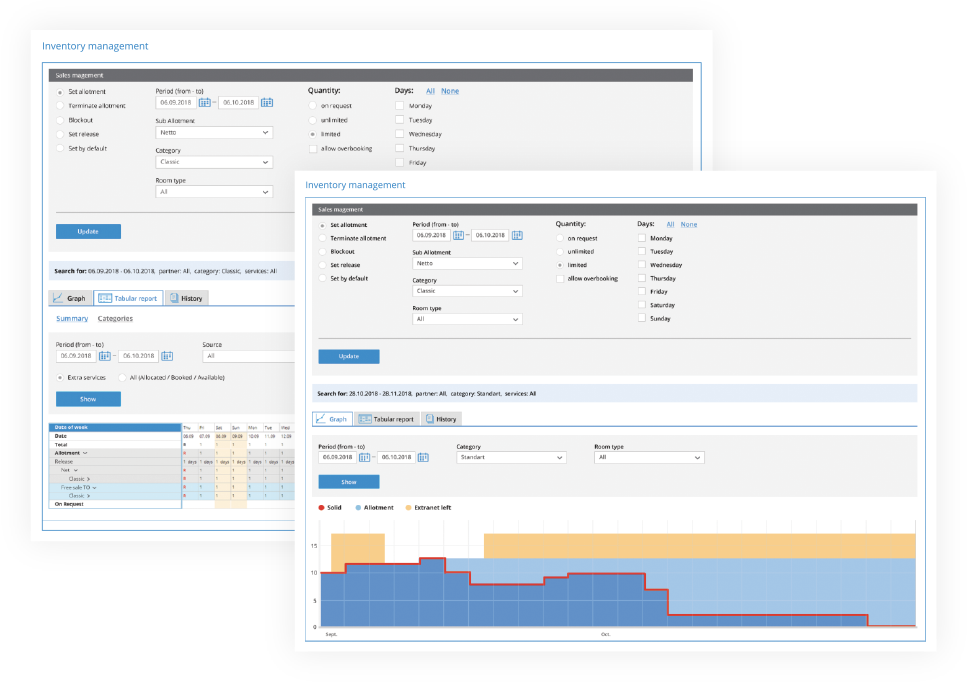Open Summary link in back window

click(x=72, y=319)
